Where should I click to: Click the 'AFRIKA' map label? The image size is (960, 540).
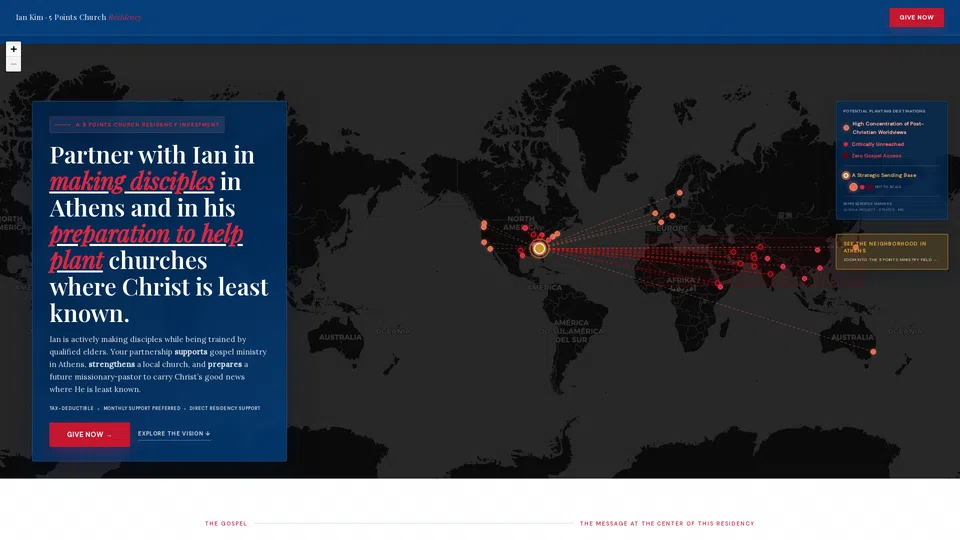[681, 280]
